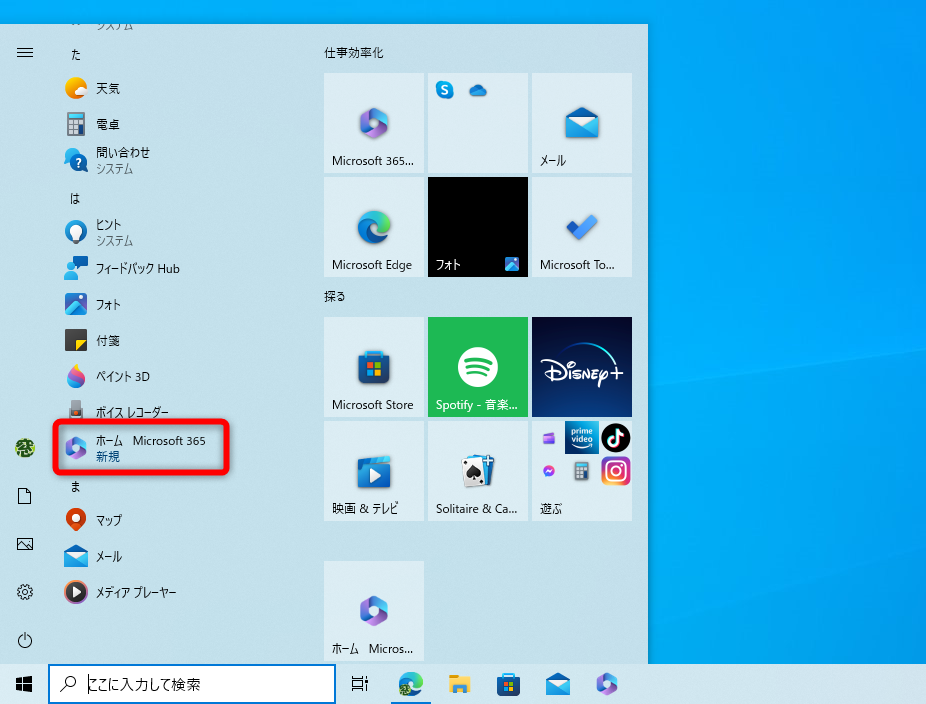Open Microsoft 365 from the taskbar
The width and height of the screenshot is (926, 704).
coord(607,684)
